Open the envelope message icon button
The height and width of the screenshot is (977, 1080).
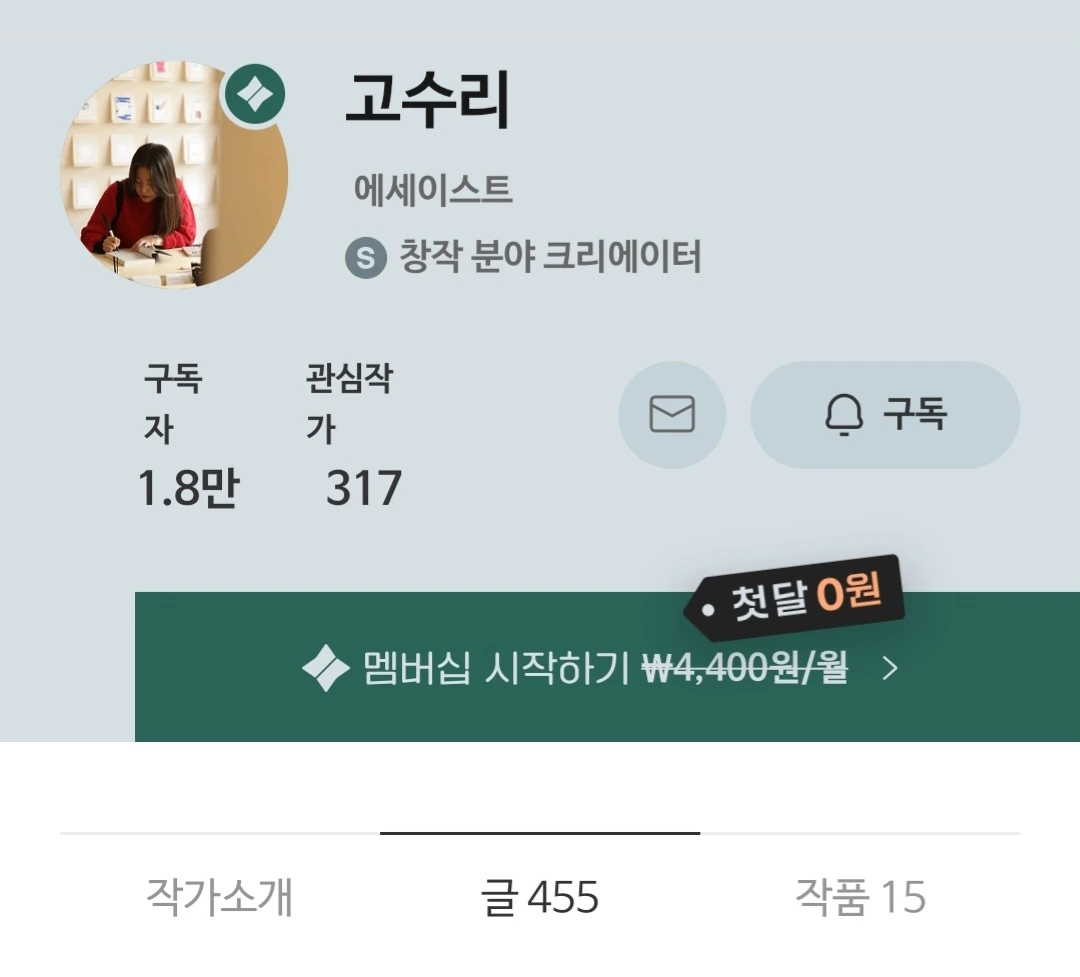click(x=672, y=414)
